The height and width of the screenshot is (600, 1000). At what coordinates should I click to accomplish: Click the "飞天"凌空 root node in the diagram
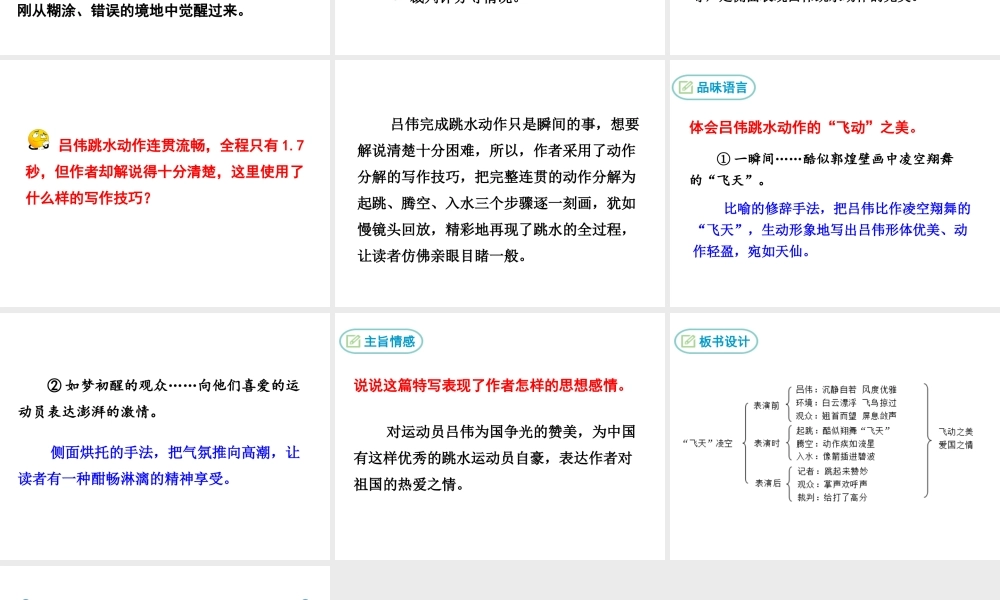pos(706,443)
